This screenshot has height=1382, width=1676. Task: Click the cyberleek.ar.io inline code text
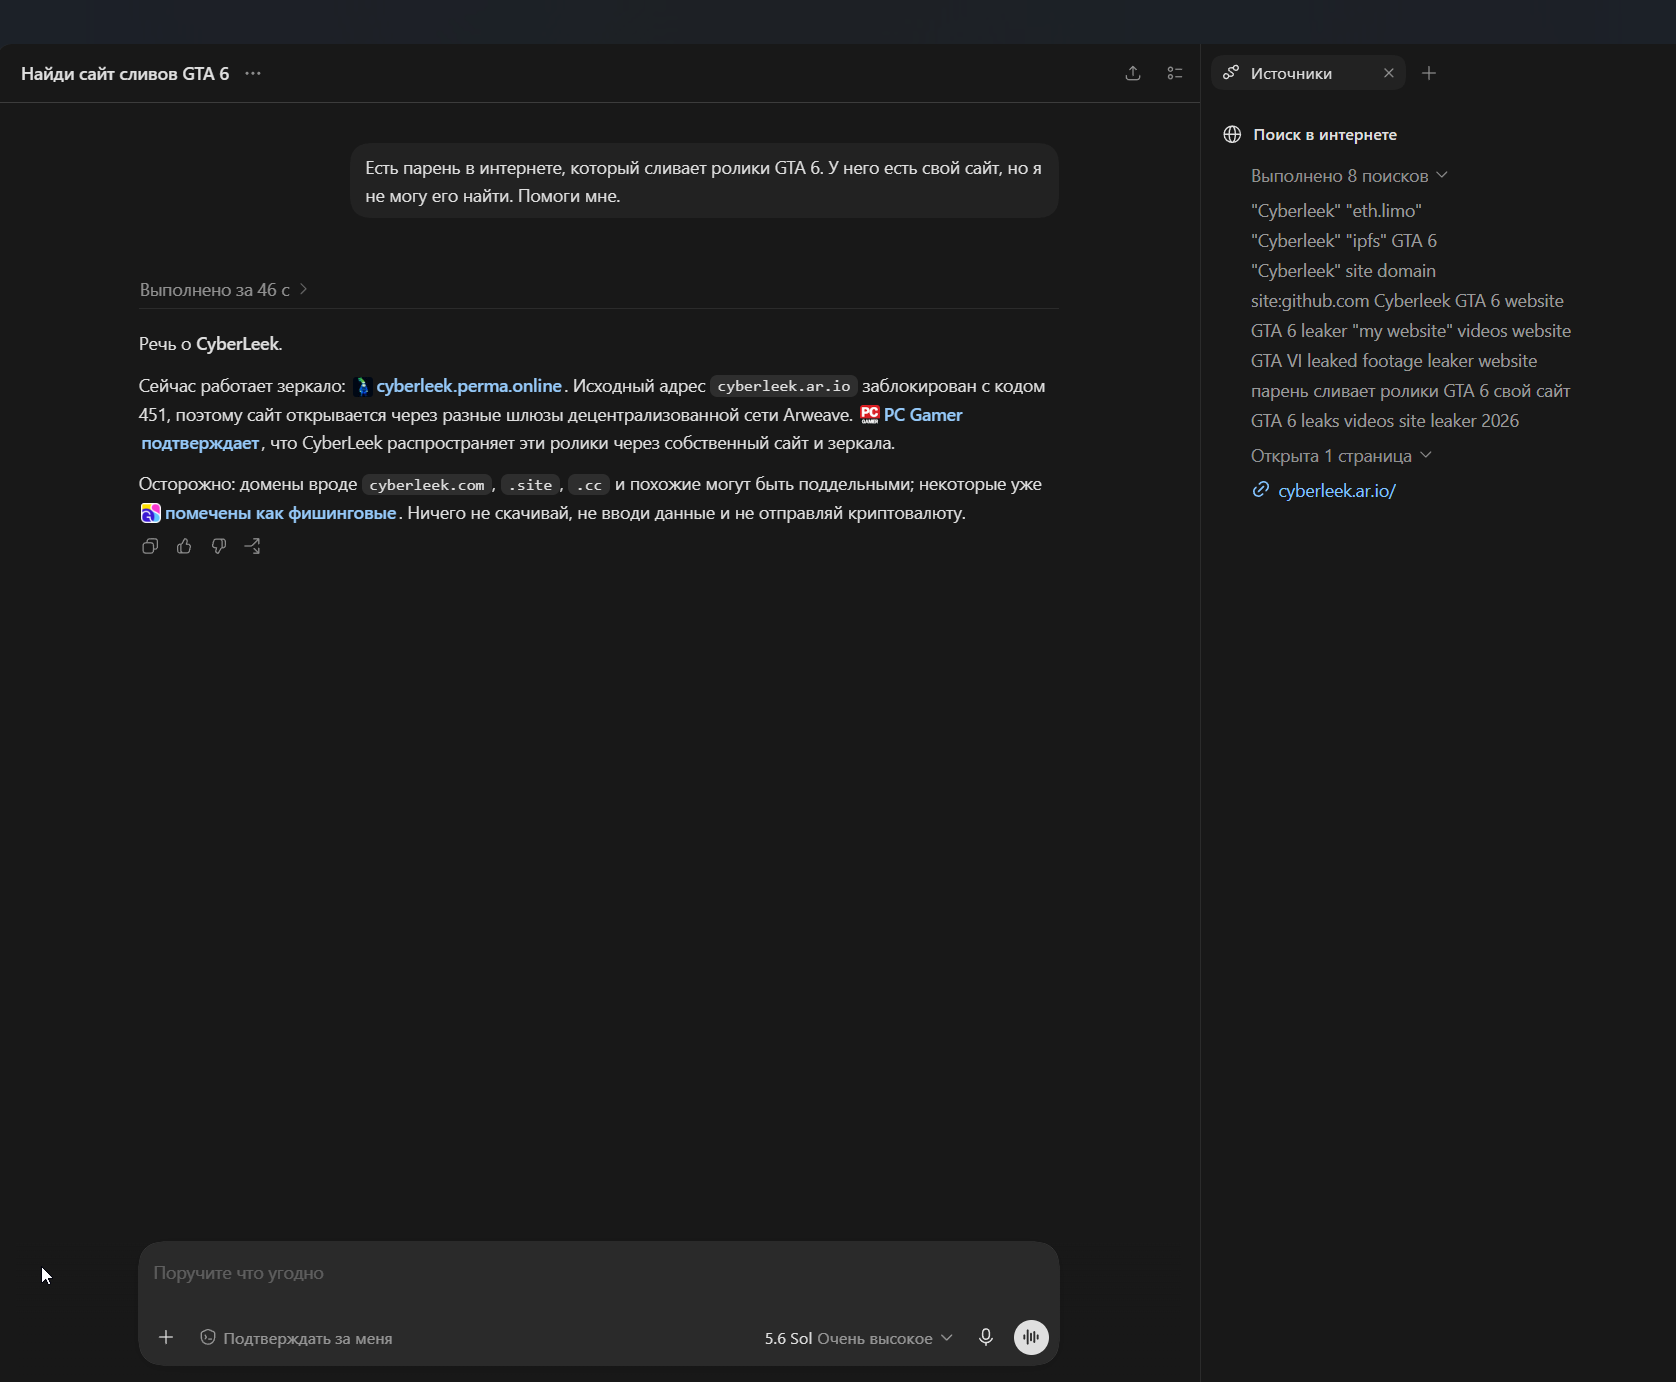click(784, 386)
